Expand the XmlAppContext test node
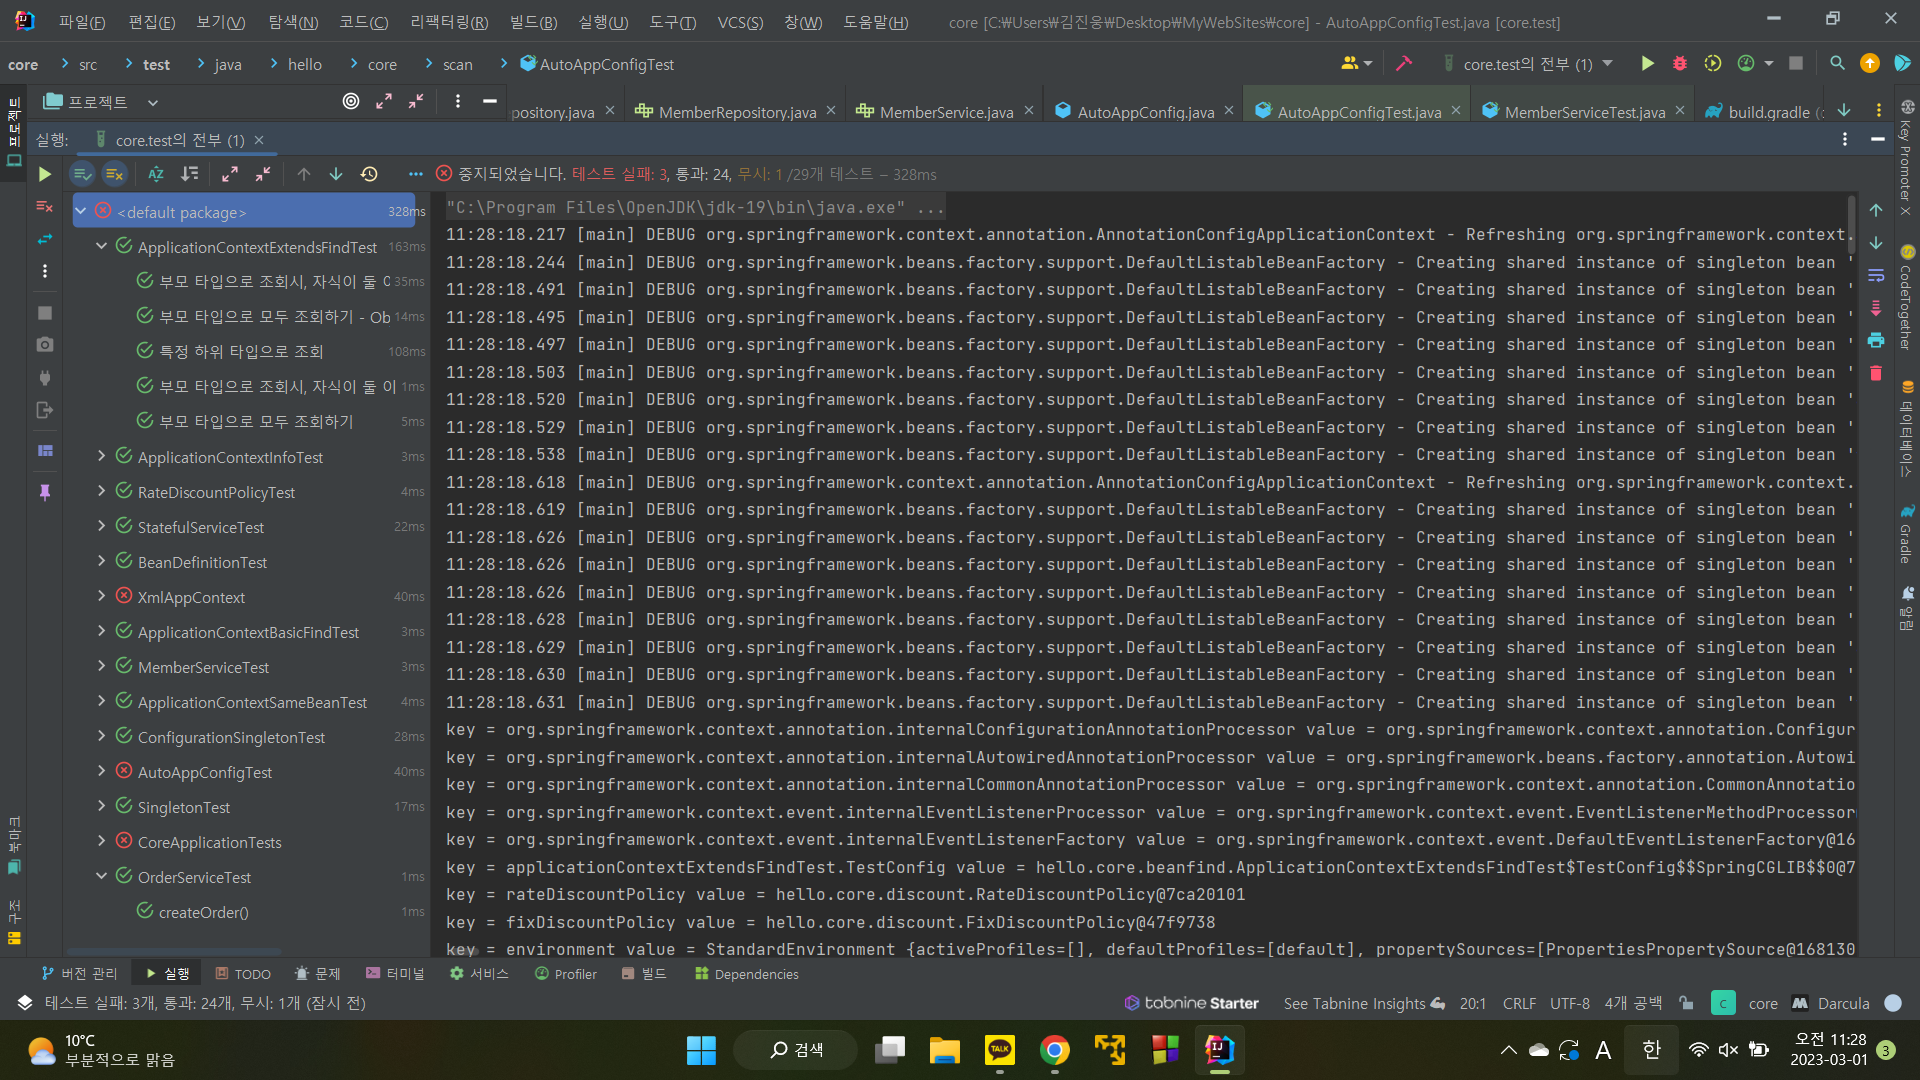Image resolution: width=1920 pixels, height=1080 pixels. coord(101,596)
